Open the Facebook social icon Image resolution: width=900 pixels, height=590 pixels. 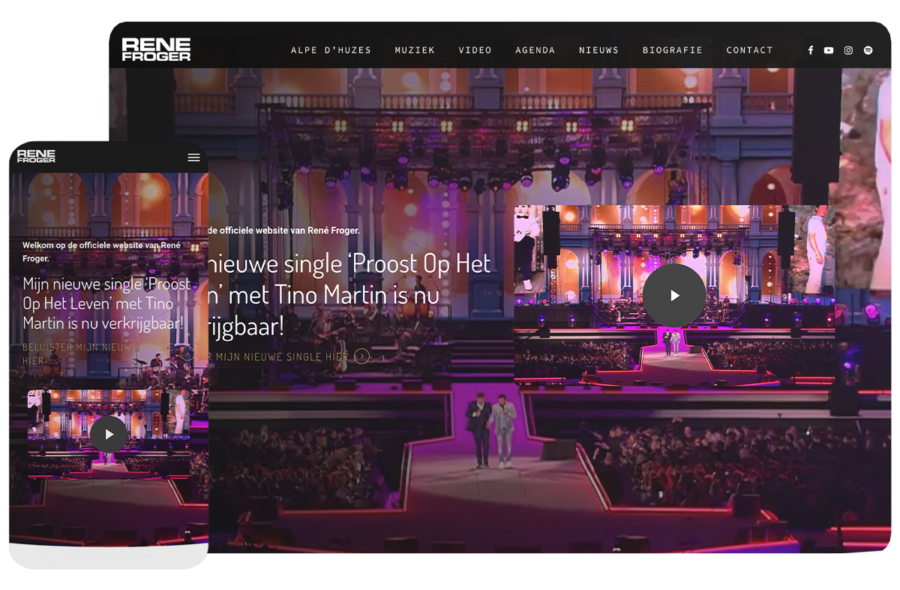810,51
